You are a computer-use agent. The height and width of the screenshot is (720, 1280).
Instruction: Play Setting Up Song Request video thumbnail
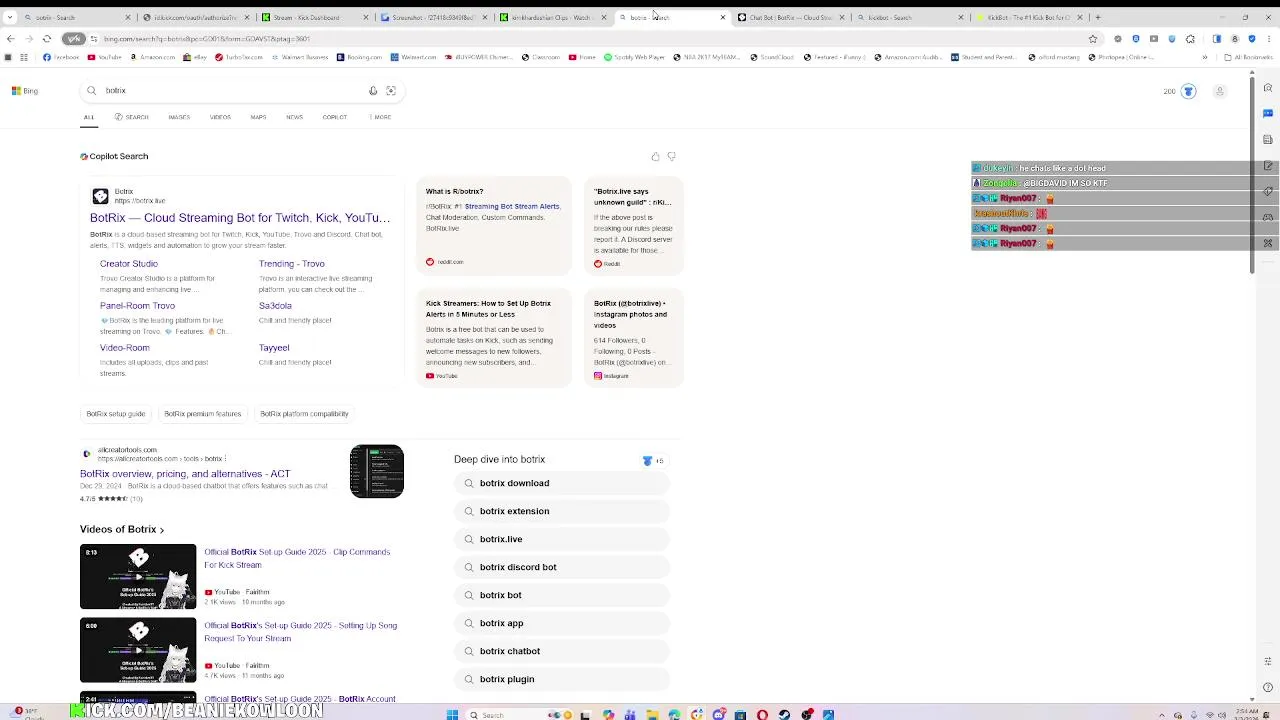point(138,650)
